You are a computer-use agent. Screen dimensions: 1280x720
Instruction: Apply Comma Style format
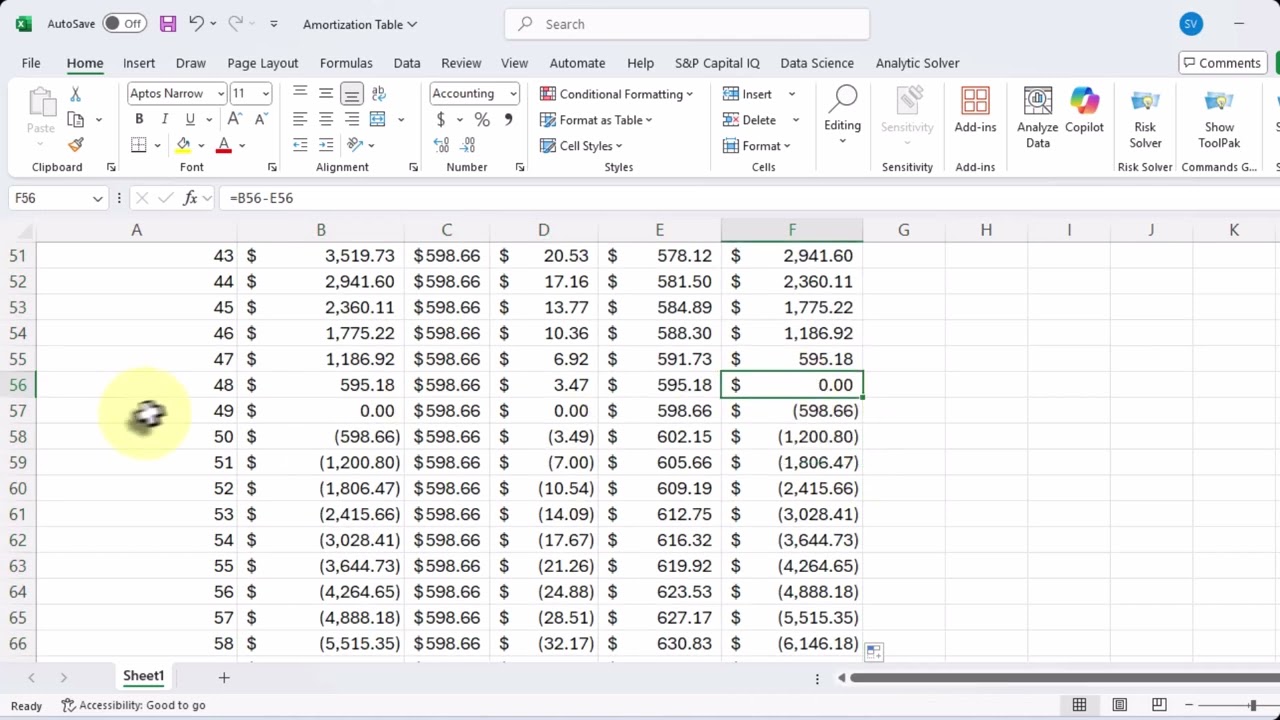click(508, 119)
